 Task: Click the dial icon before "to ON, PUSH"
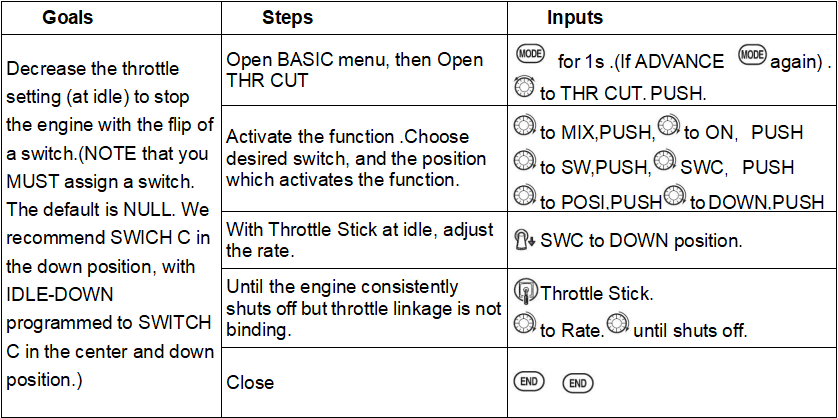pyautogui.click(x=668, y=128)
